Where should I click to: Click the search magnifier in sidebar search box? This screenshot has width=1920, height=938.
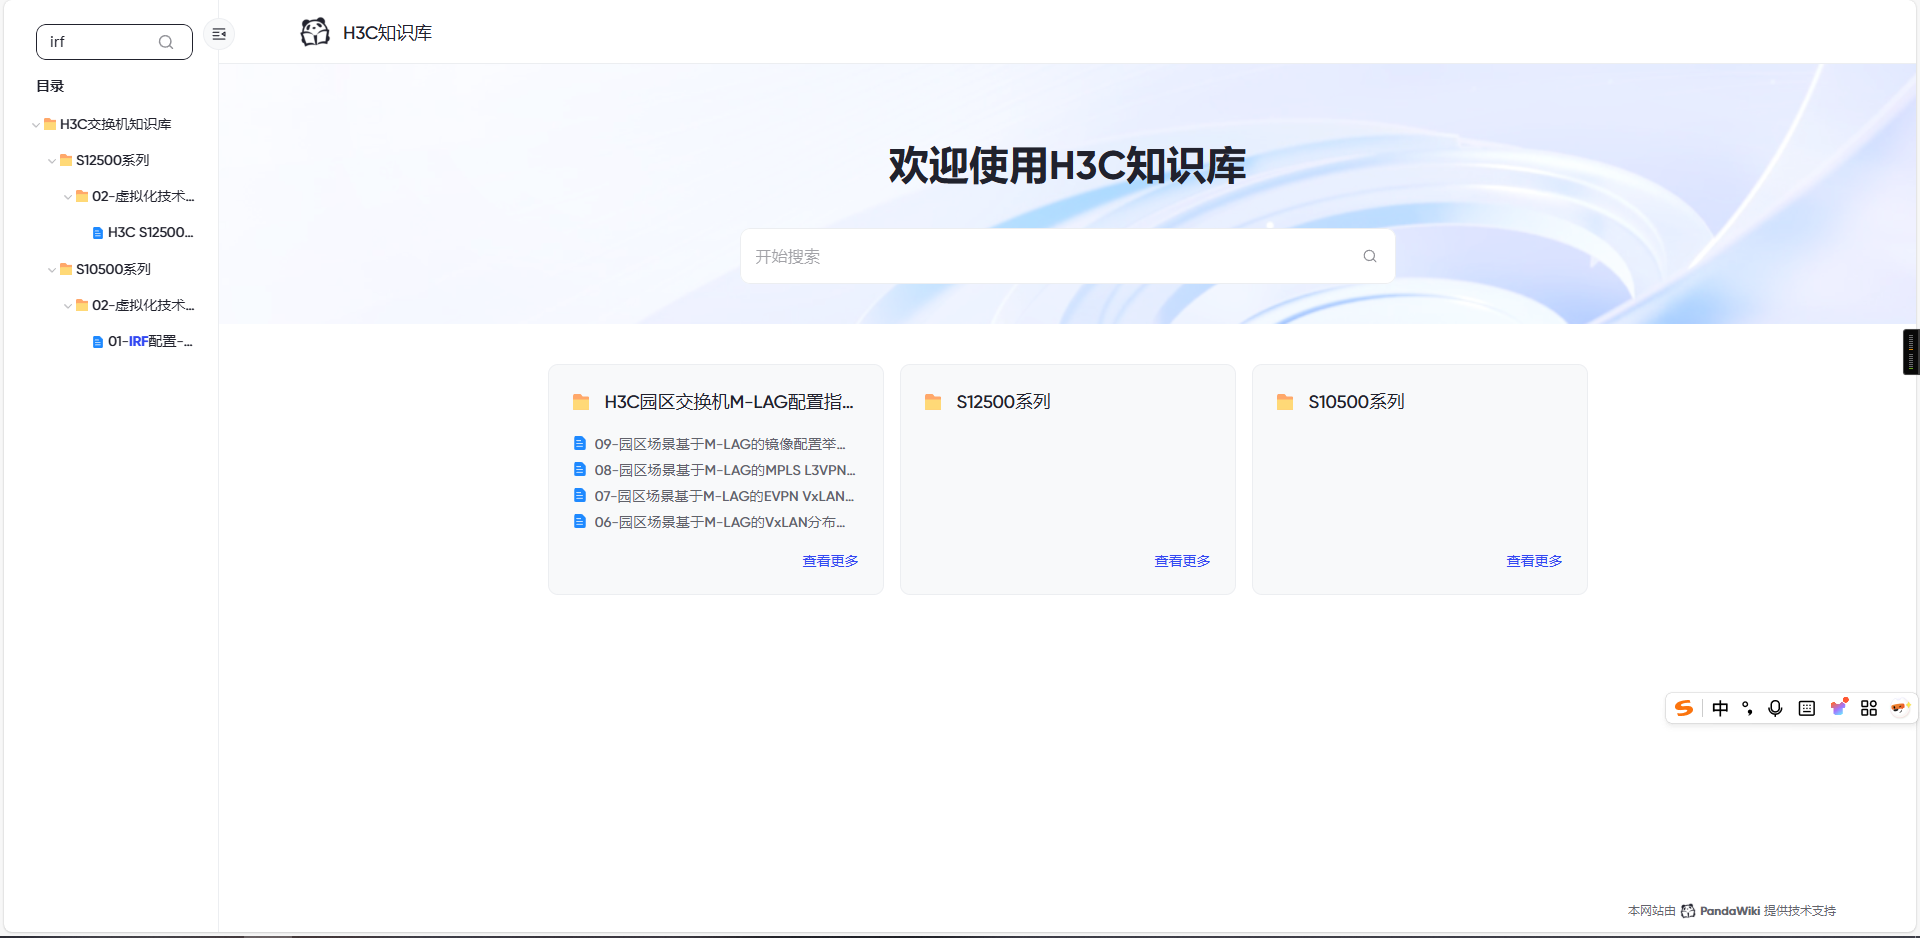(x=166, y=42)
